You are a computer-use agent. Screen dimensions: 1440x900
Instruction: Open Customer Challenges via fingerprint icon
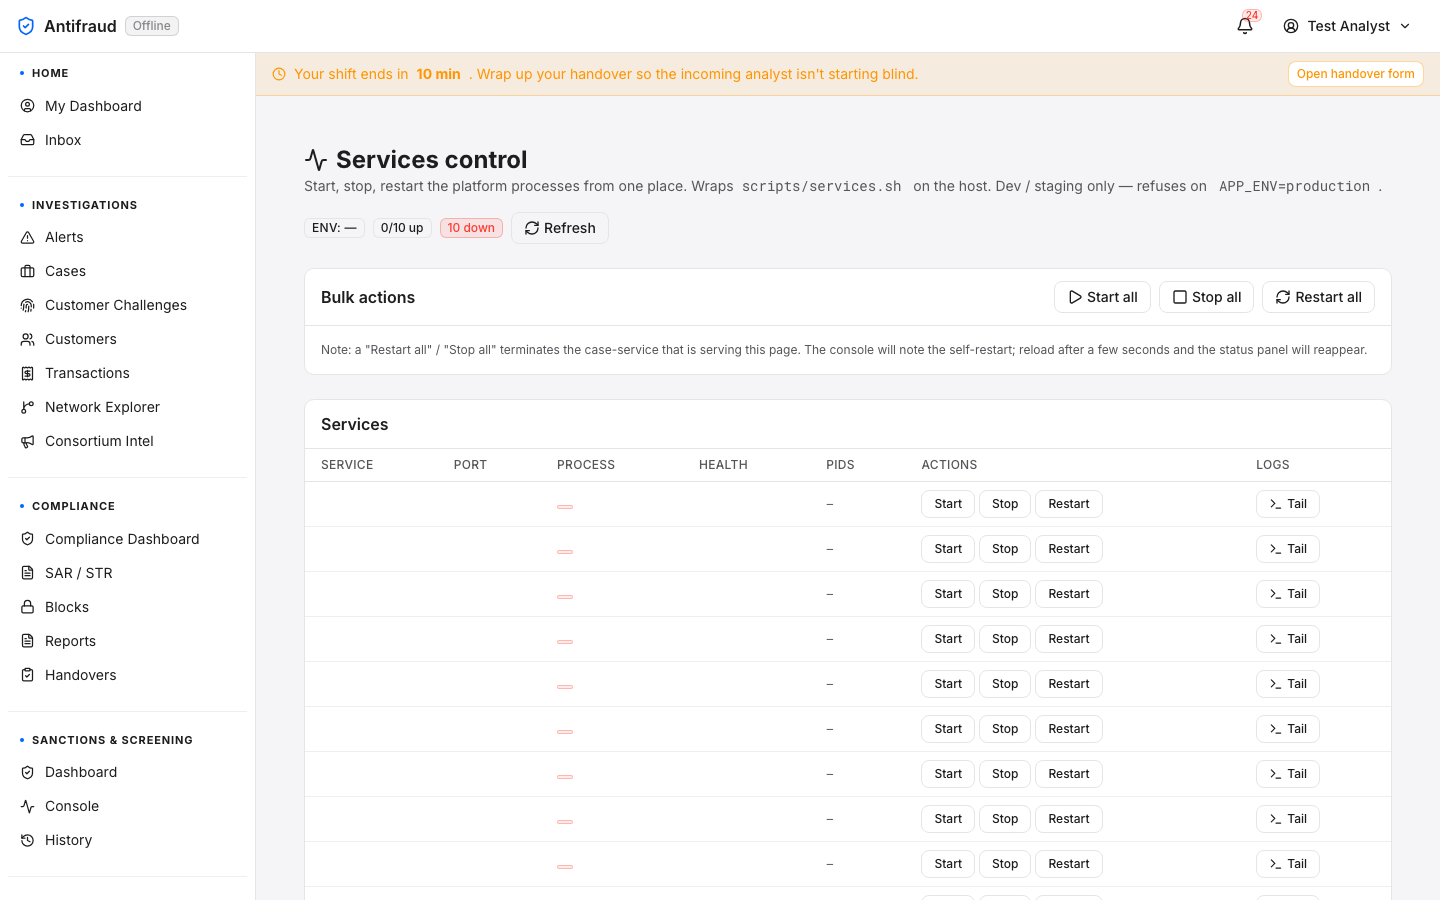(x=28, y=305)
